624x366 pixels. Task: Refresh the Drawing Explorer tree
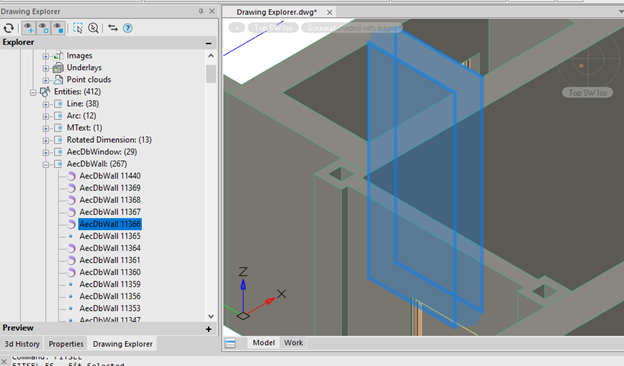click(8, 28)
